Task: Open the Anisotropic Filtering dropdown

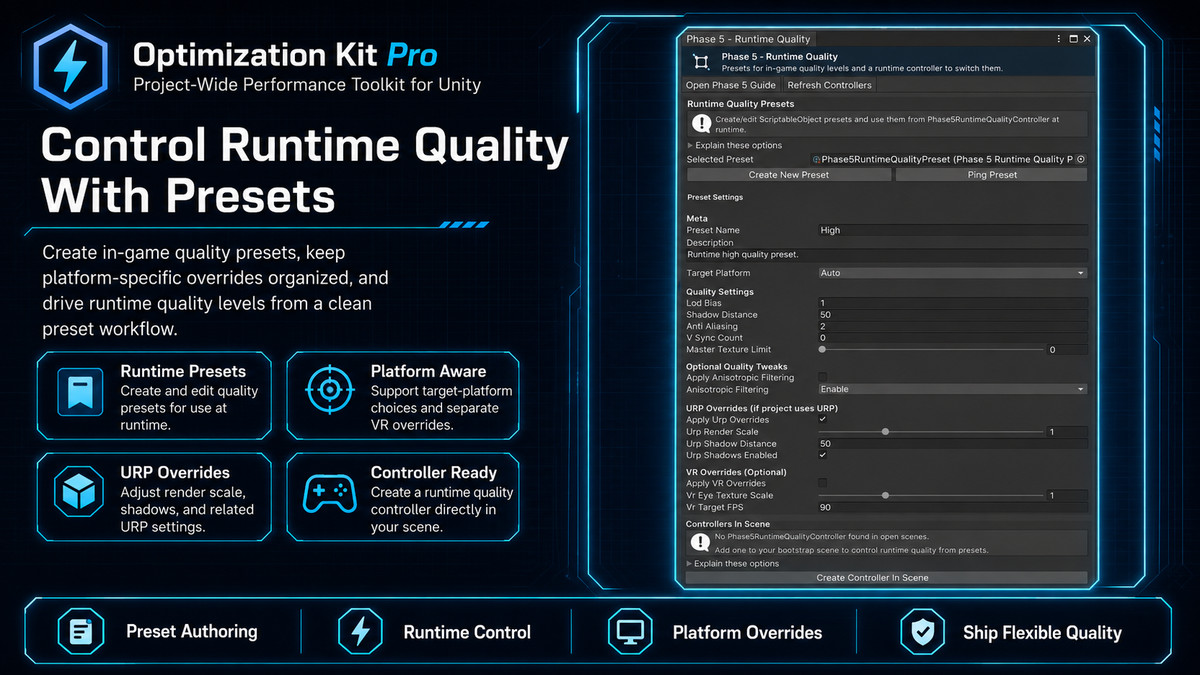Action: pos(952,389)
